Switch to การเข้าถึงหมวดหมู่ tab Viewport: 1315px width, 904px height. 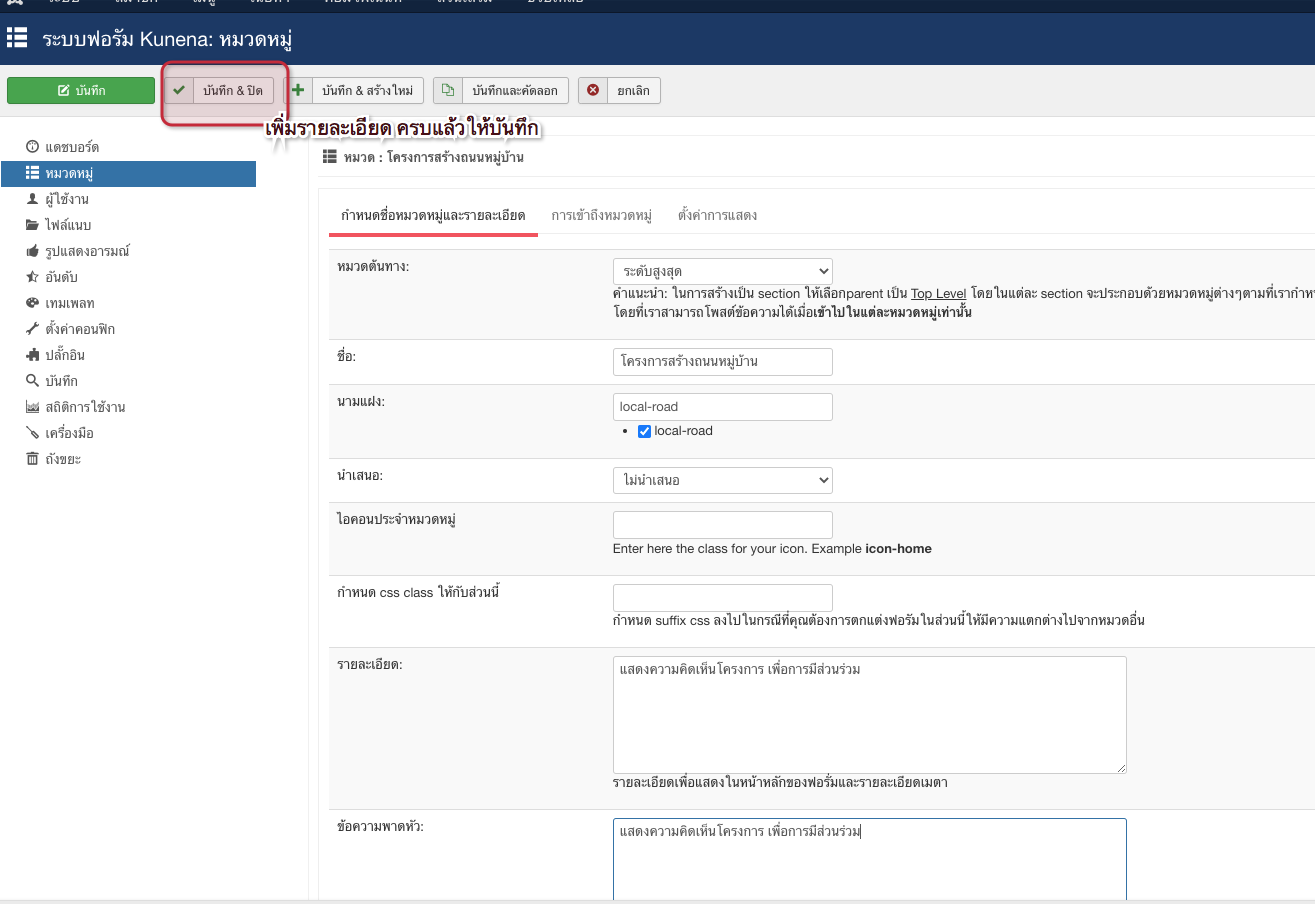(601, 216)
